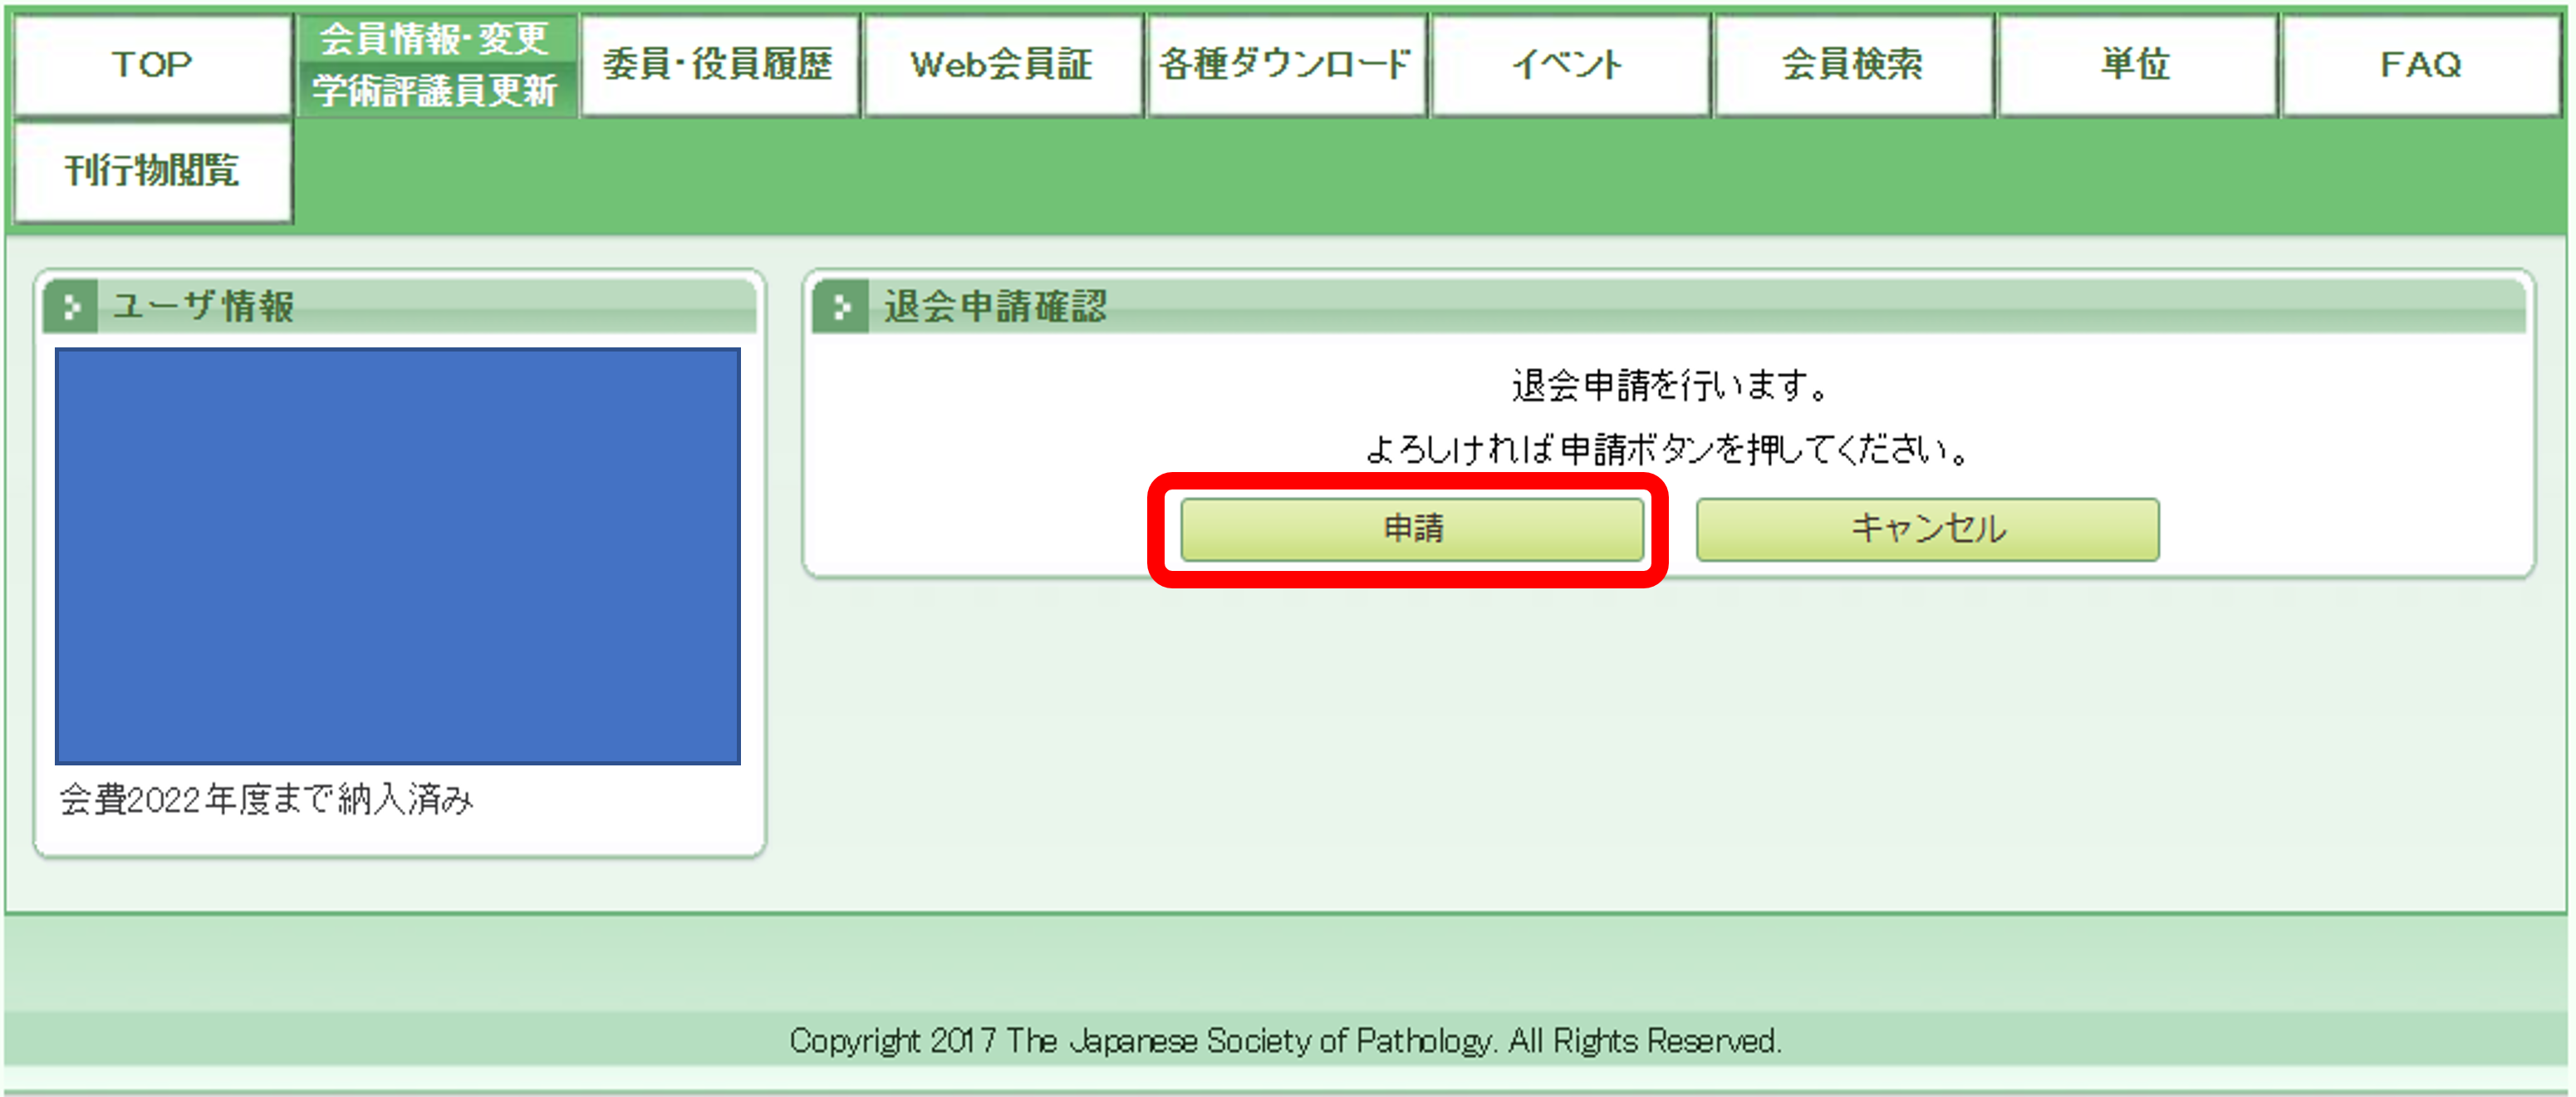Screen dimensions: 2576x1097
Task: Open the FAQ tab
Action: (x=2421, y=65)
